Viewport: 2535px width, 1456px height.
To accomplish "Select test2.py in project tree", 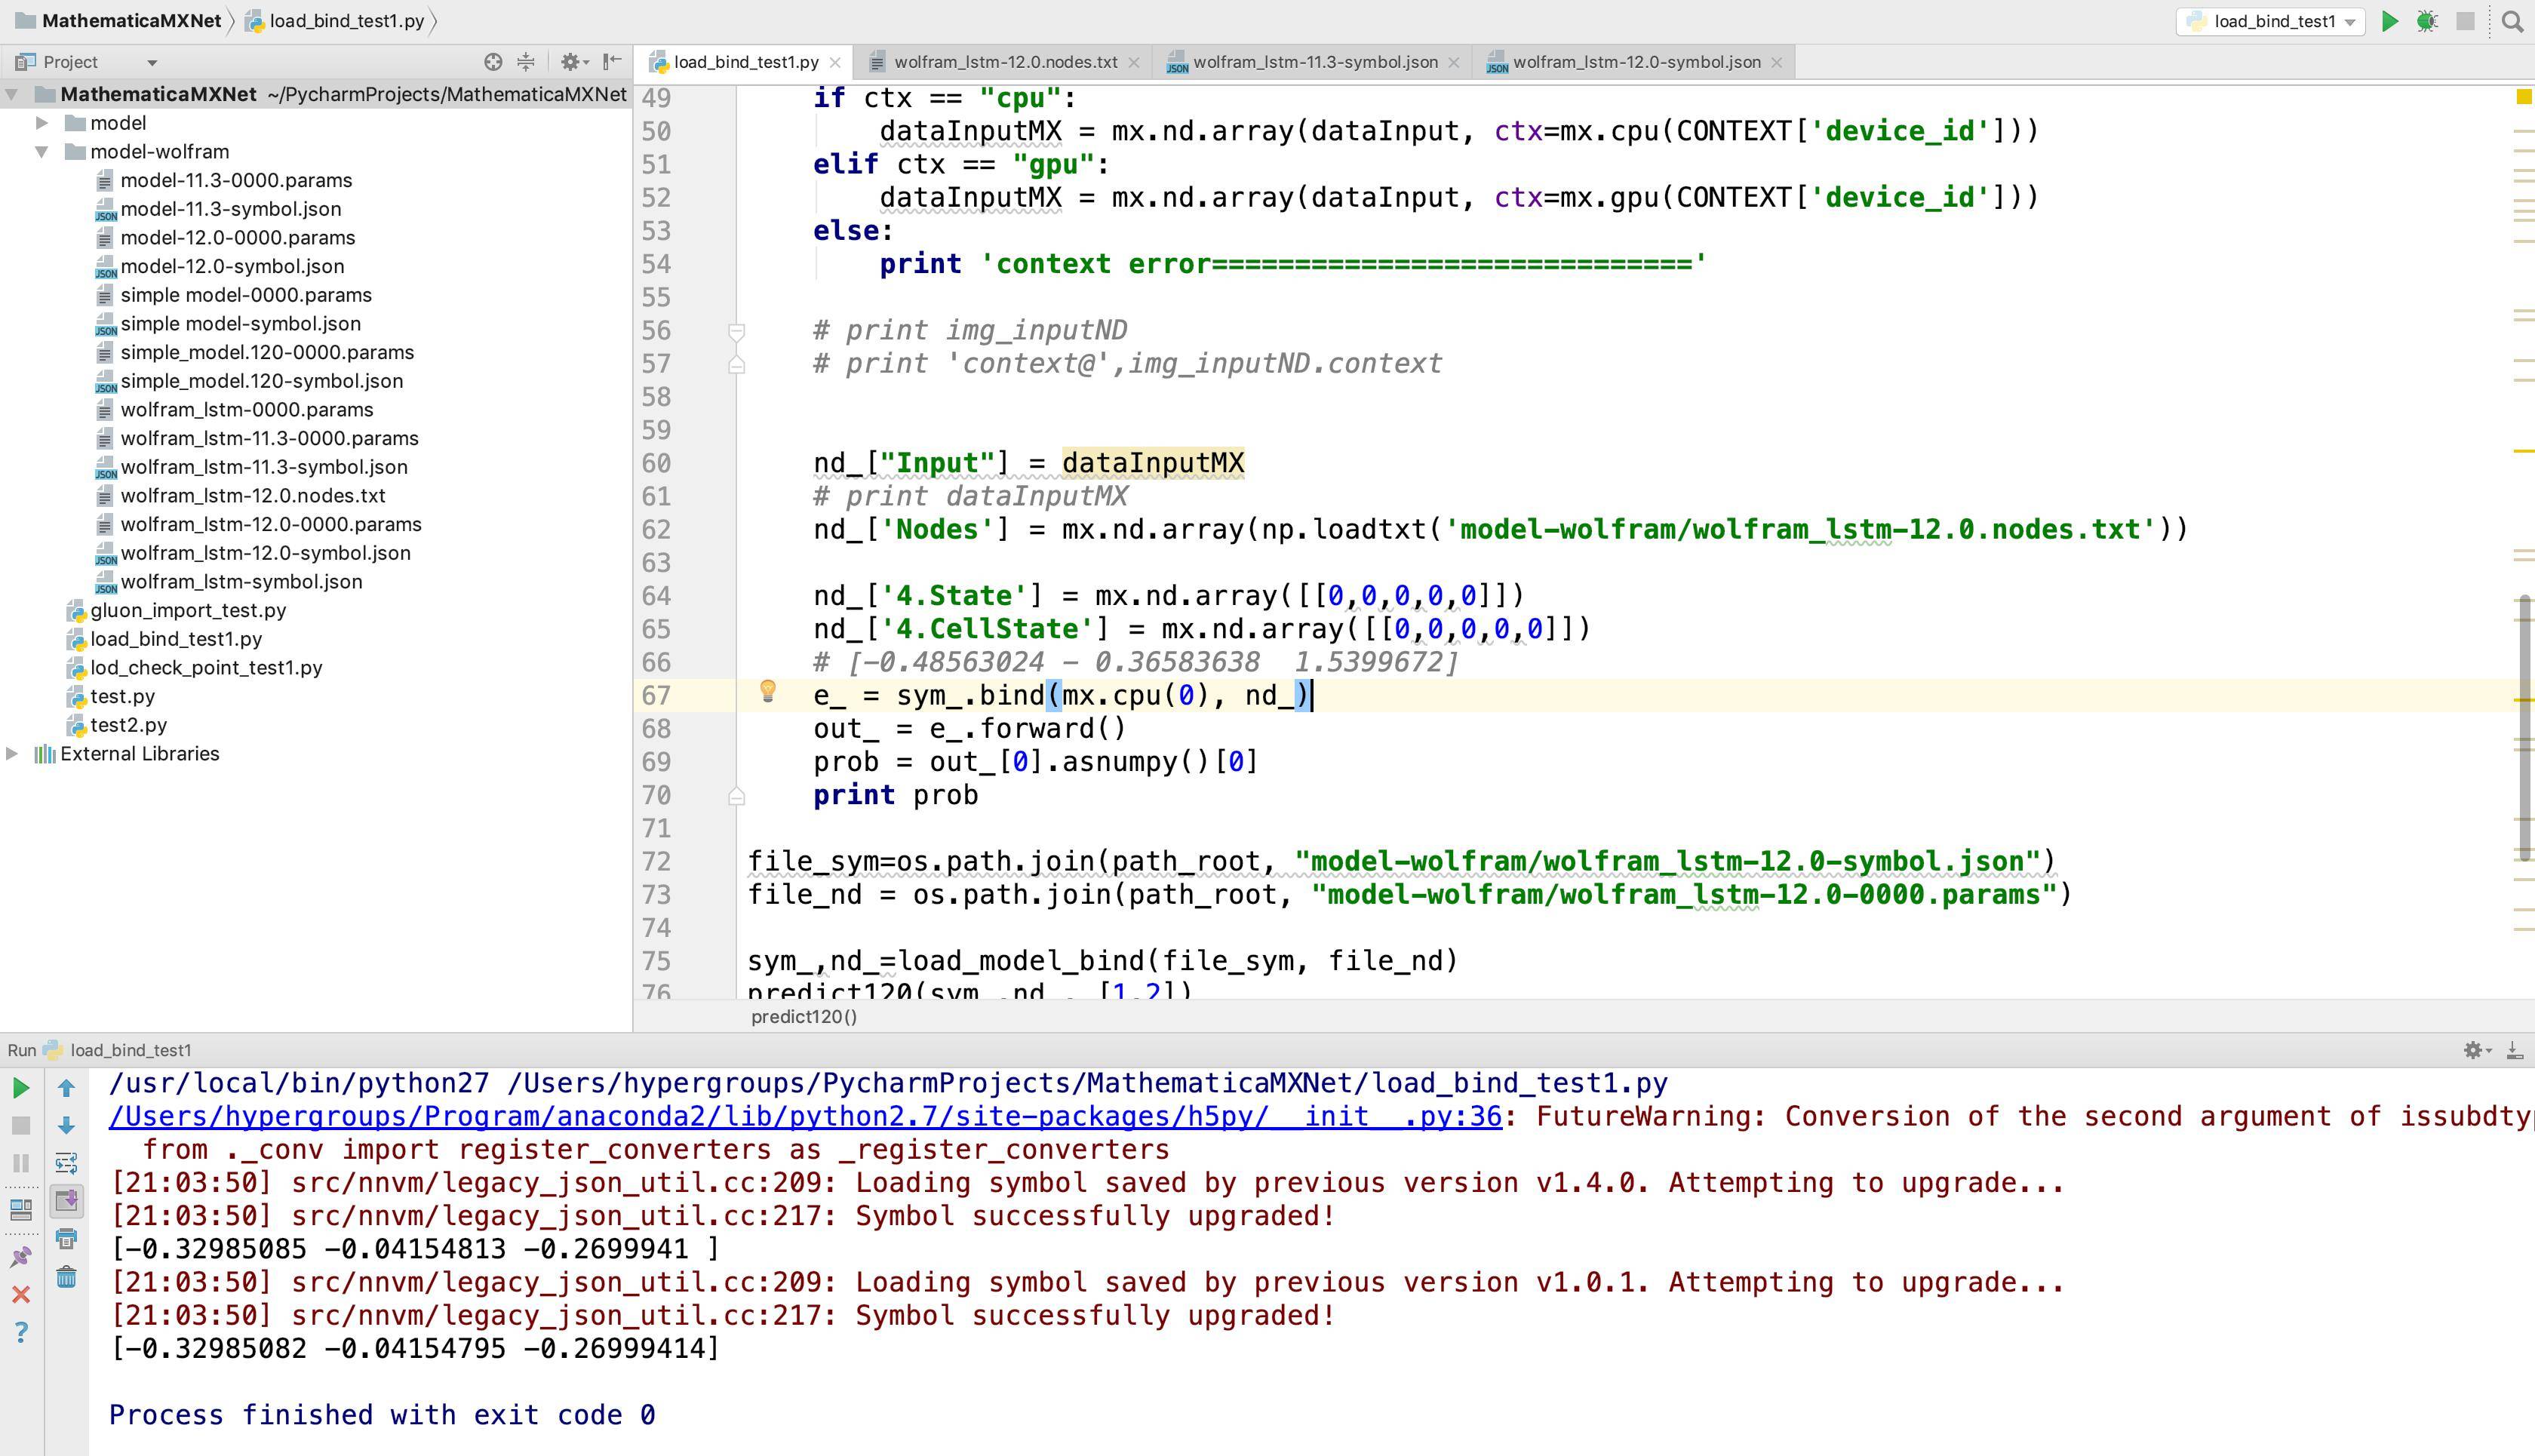I will pos(128,725).
